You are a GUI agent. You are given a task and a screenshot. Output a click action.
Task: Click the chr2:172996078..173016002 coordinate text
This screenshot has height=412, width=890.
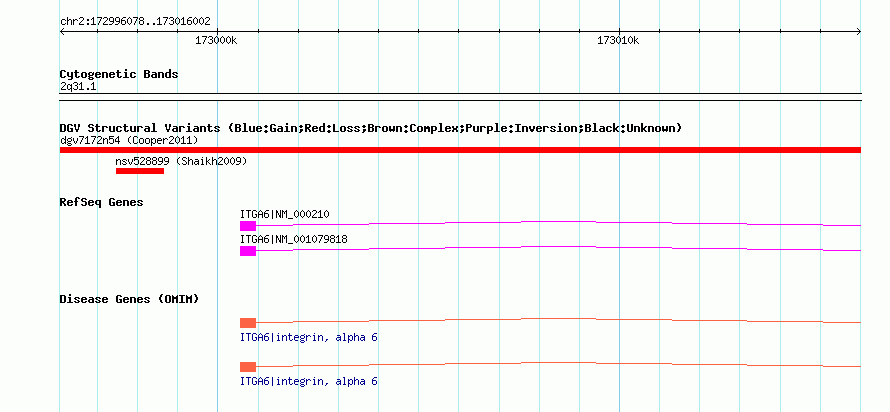135,22
